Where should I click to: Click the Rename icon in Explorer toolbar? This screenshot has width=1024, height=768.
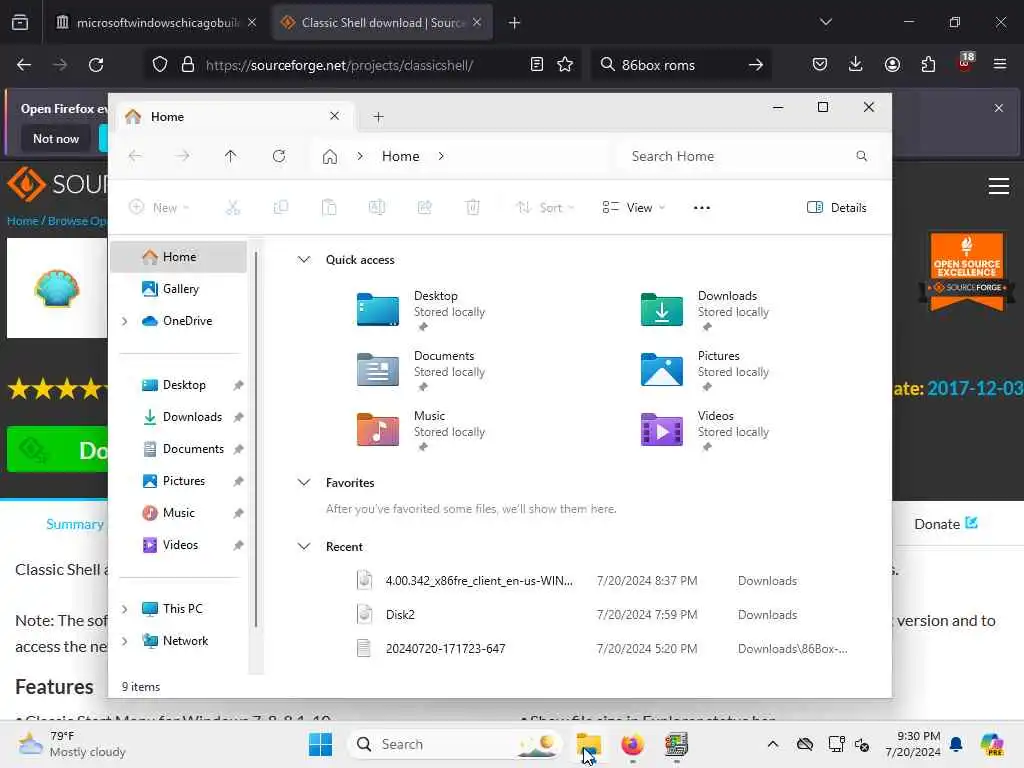(x=377, y=208)
